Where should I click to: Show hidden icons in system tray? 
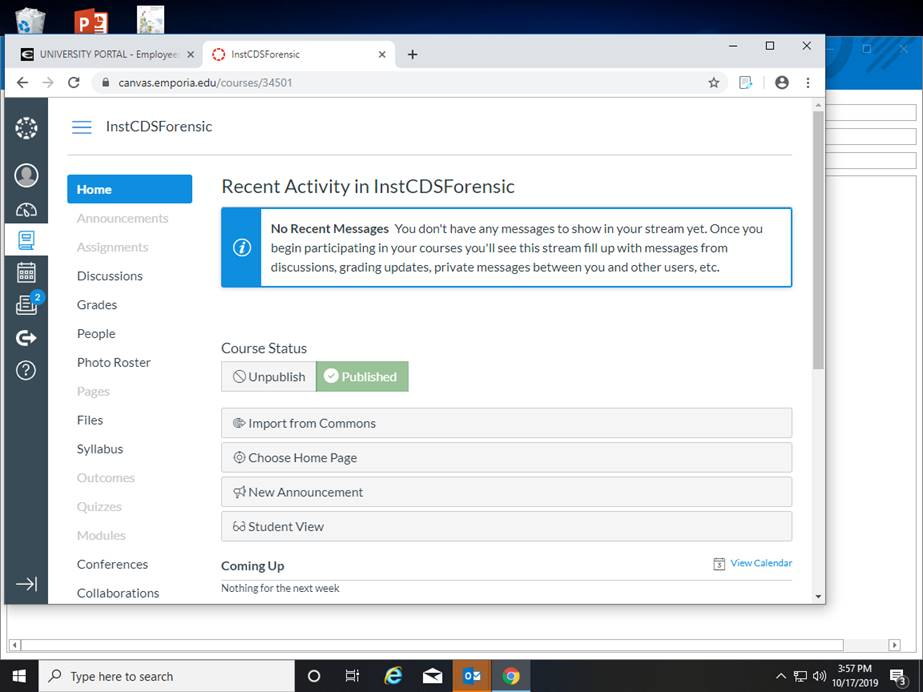coord(781,676)
